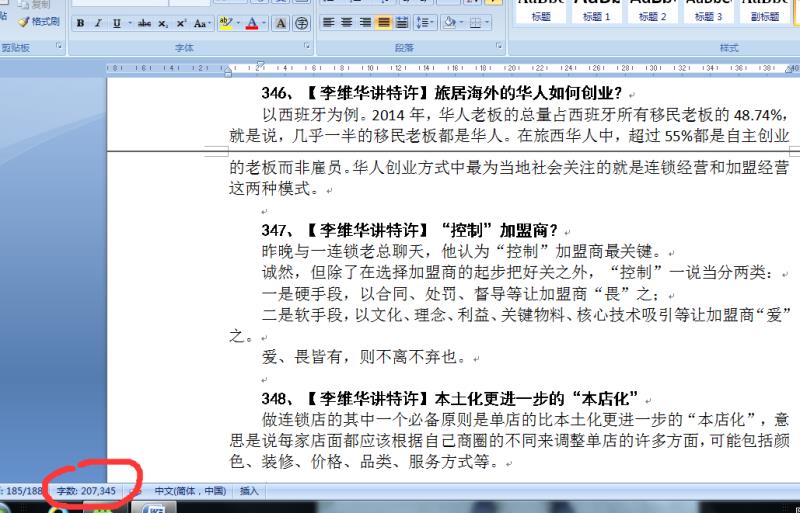
Task: Open the Clipboard (剪贴板) pane launcher
Action: [x=59, y=46]
